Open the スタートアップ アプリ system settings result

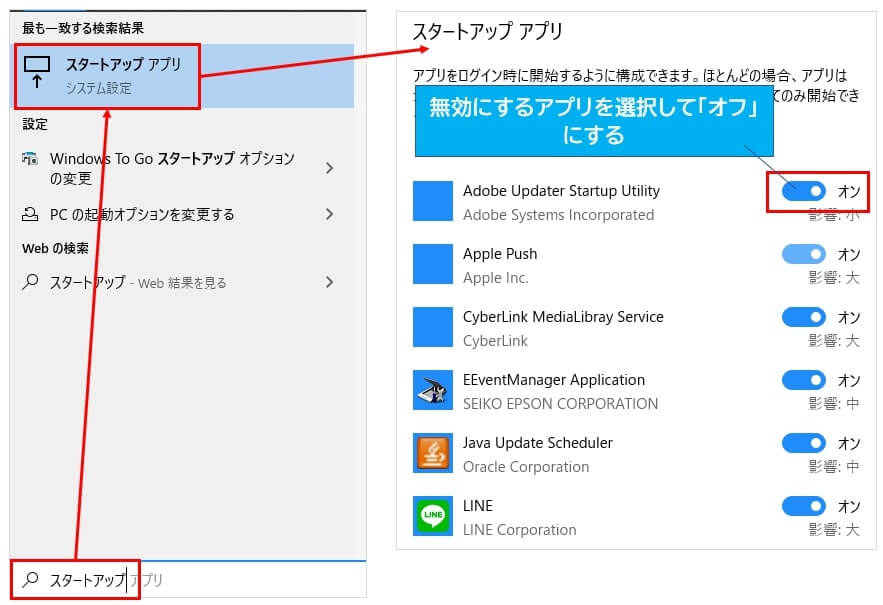click(184, 76)
